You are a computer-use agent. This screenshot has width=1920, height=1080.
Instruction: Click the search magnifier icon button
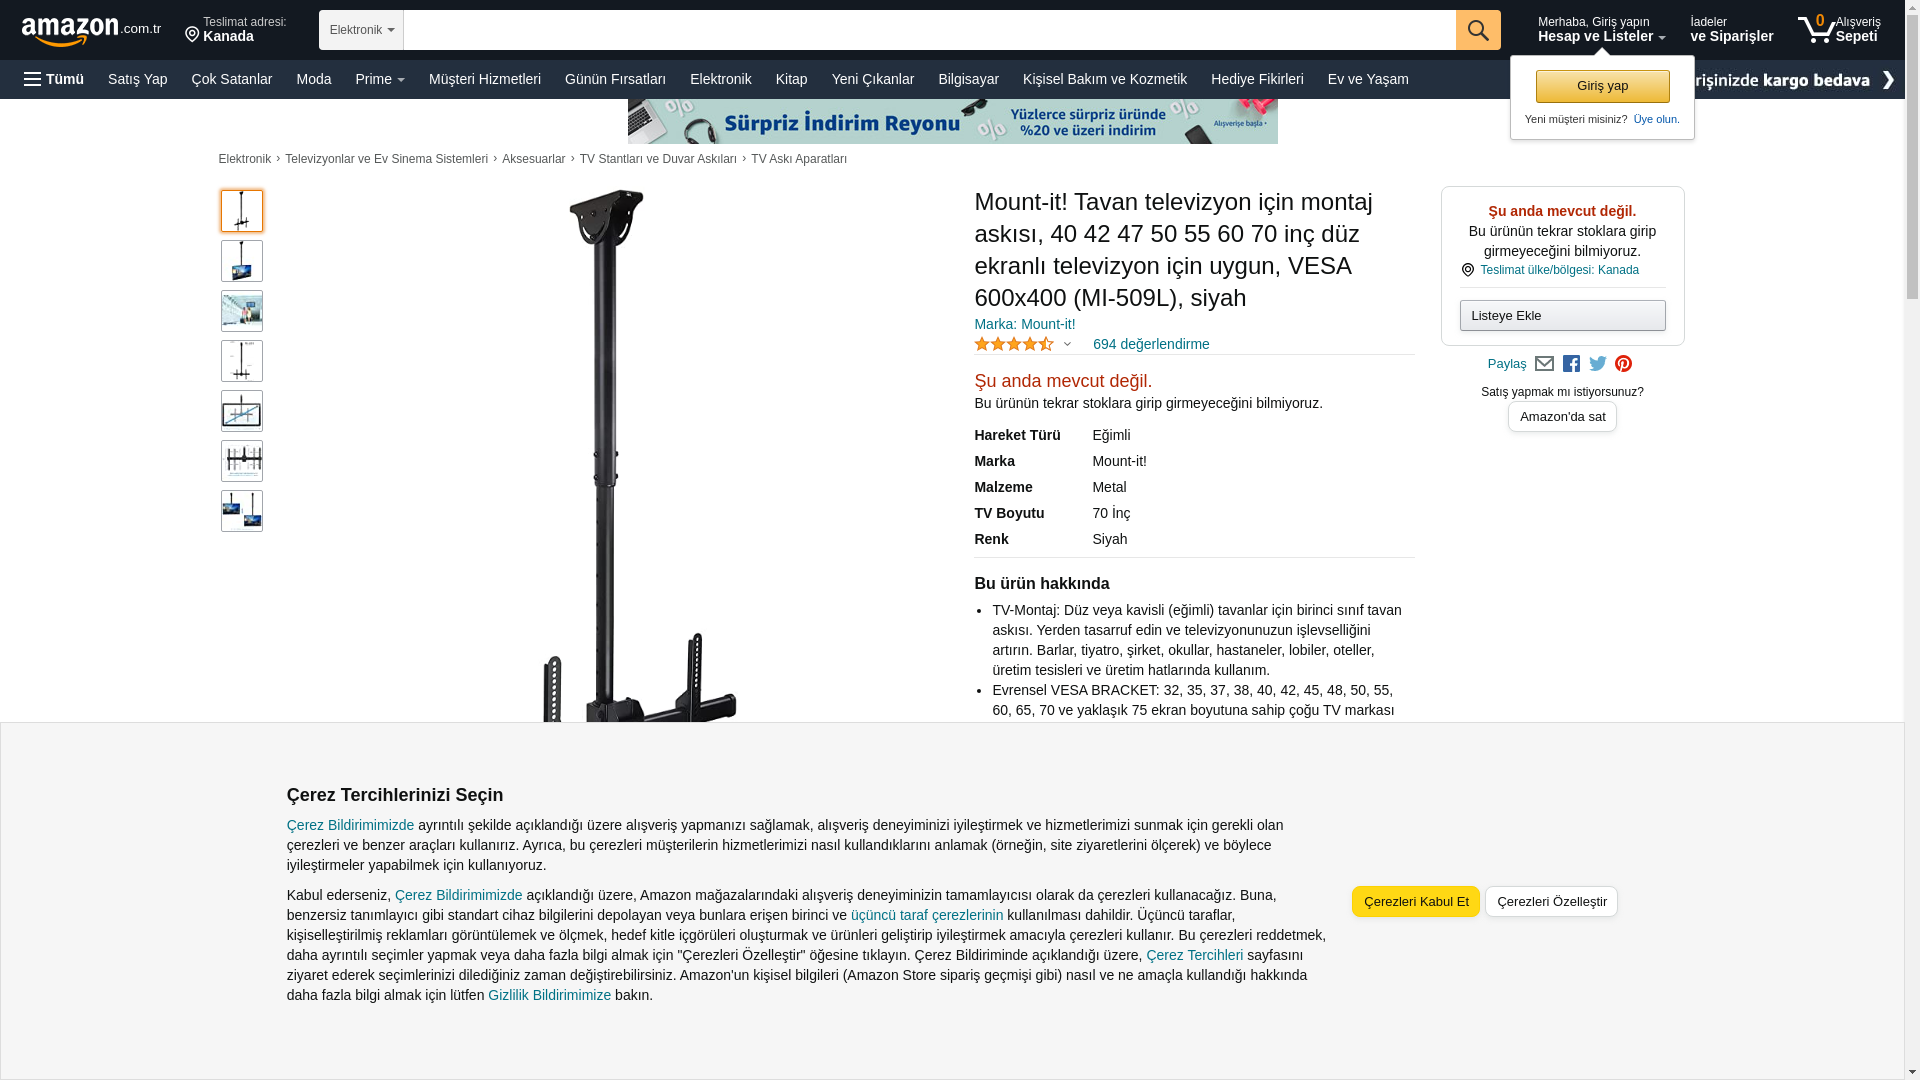(x=1478, y=30)
